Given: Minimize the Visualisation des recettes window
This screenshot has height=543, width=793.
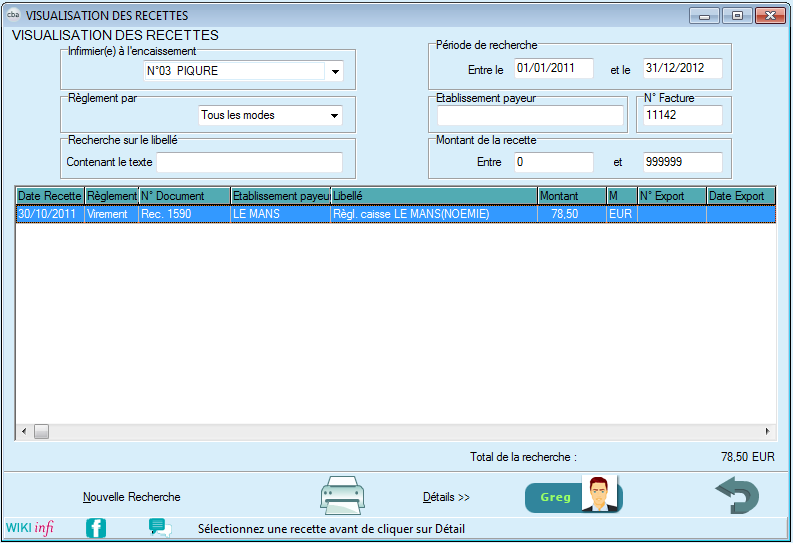Looking at the screenshot, I should (704, 16).
